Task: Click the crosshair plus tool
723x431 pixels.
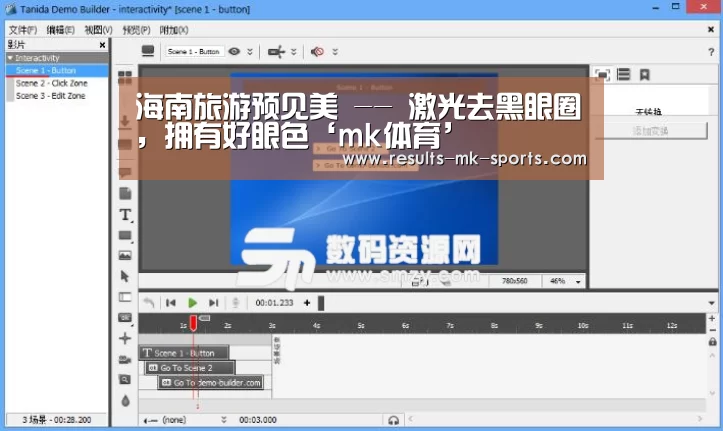Action: 125,338
